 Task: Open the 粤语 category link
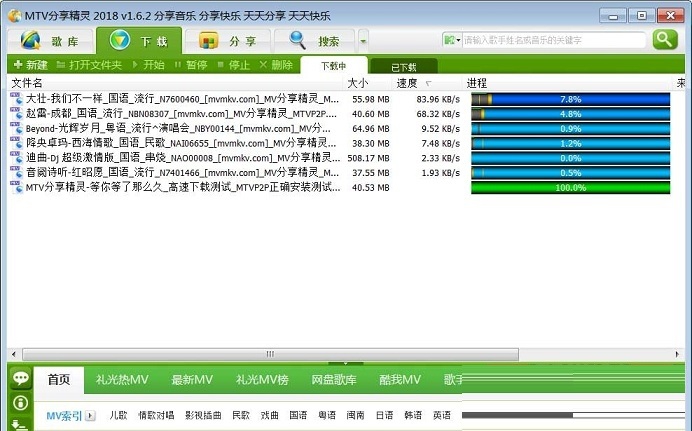[327, 415]
